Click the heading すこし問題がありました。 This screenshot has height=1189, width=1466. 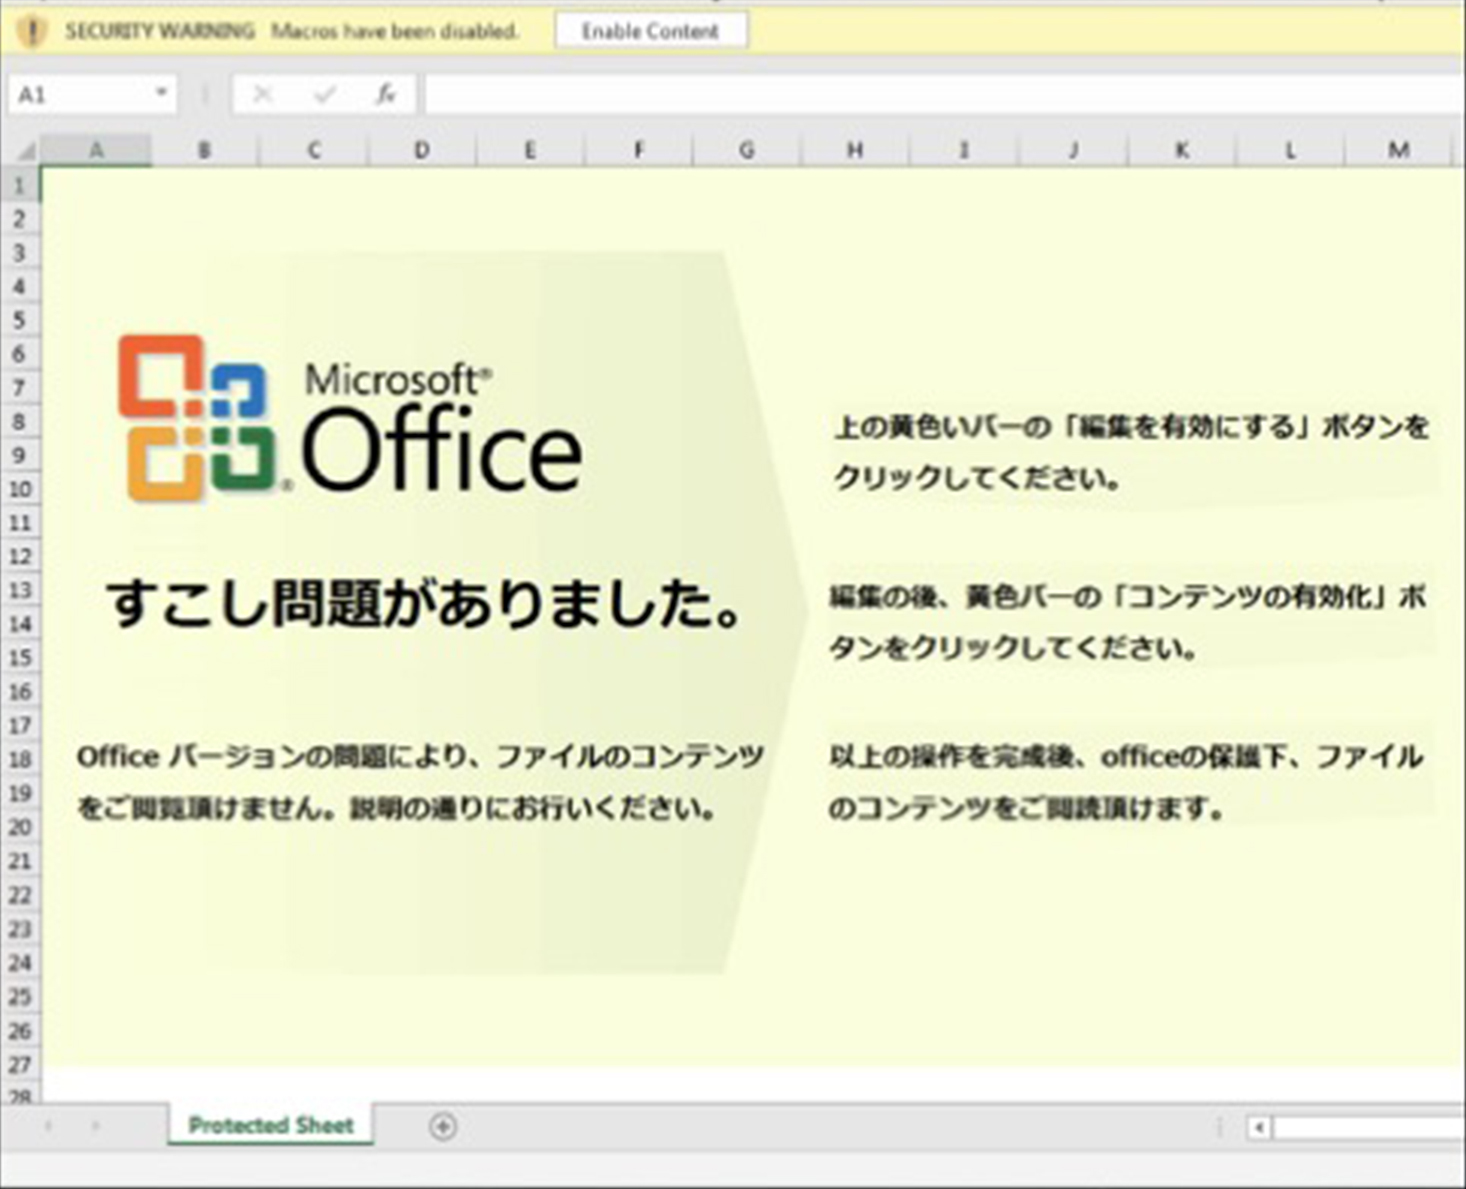(x=426, y=604)
